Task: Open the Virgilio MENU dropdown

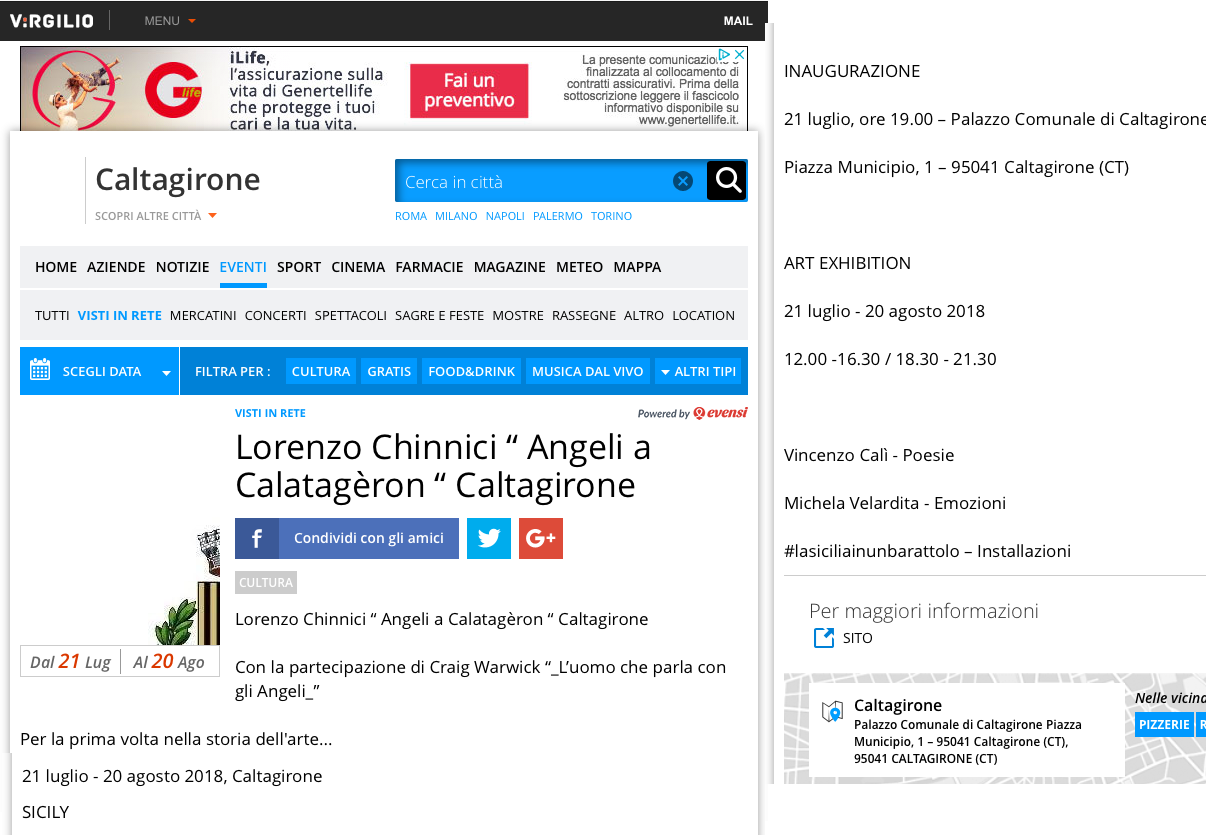Action: point(170,21)
